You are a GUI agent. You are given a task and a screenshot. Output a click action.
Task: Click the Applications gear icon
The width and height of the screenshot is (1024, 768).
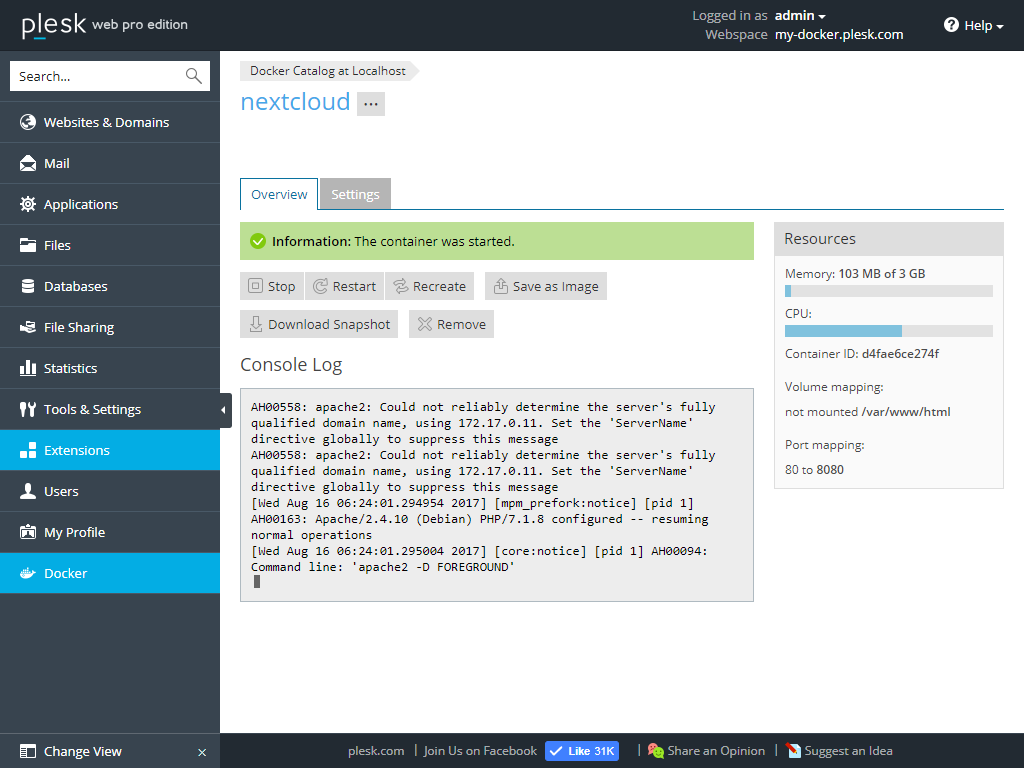[x=27, y=204]
